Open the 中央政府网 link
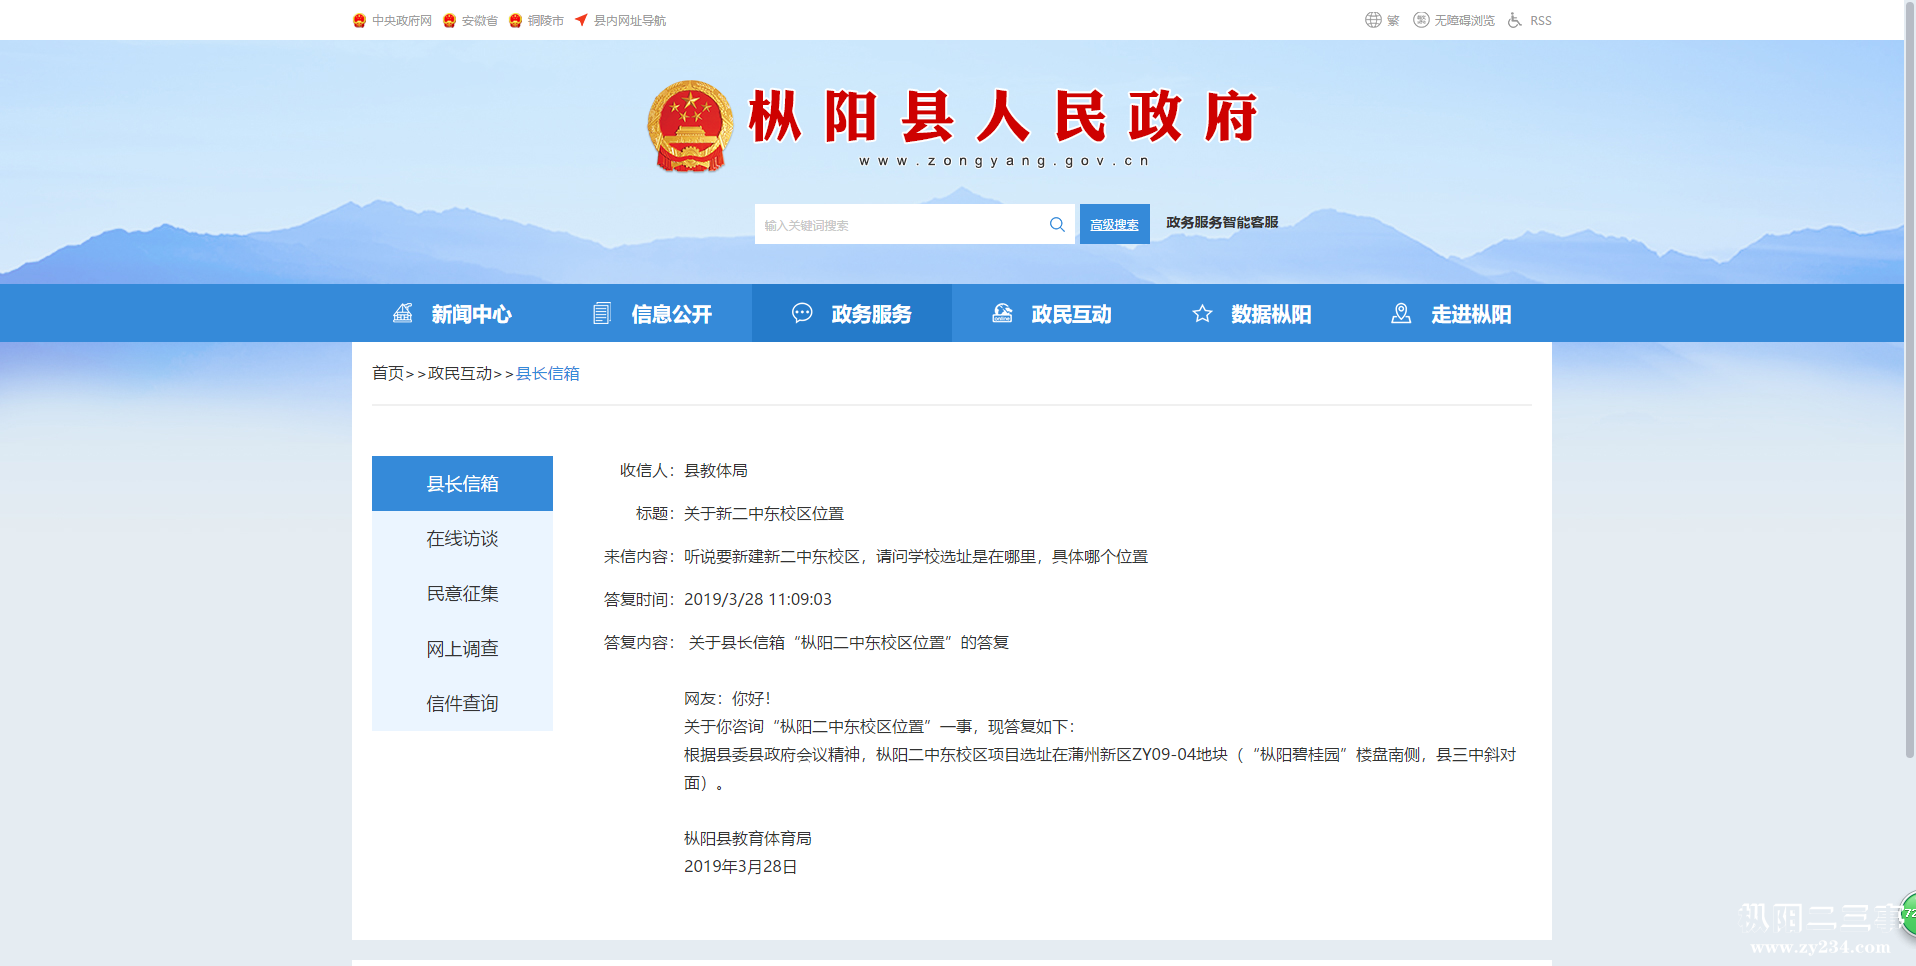Screen dimensions: 1916x966 click(401, 20)
